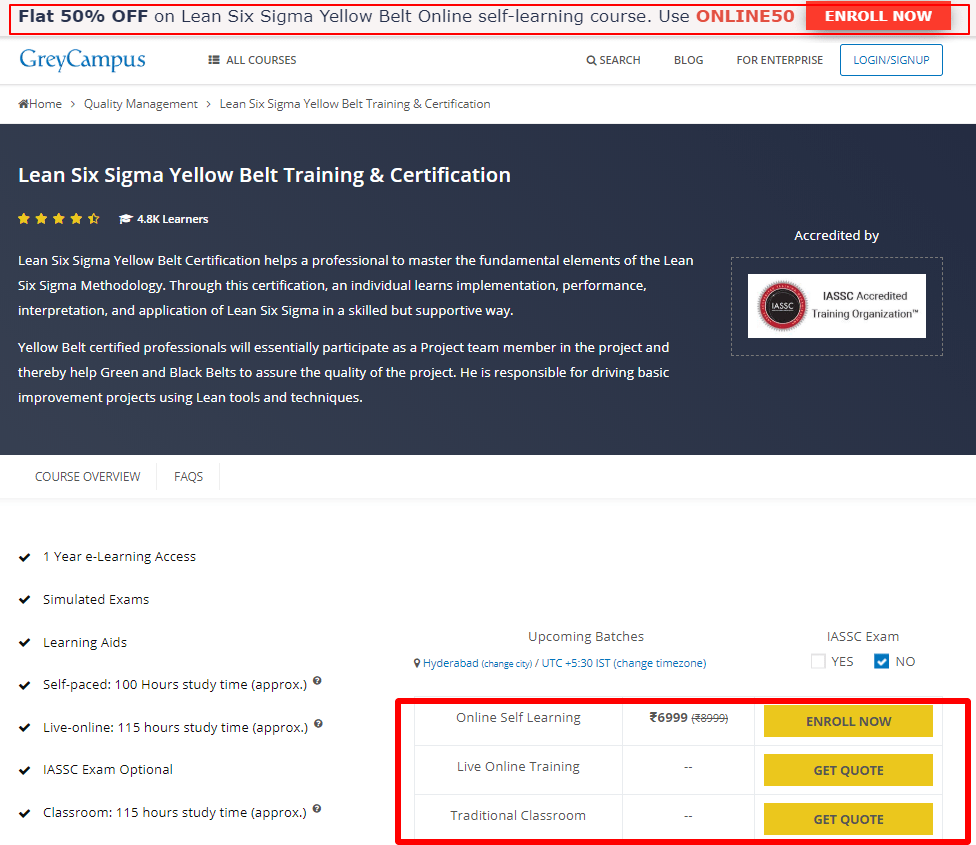
Task: Click the Traditional Classroom row label
Action: 518,816
